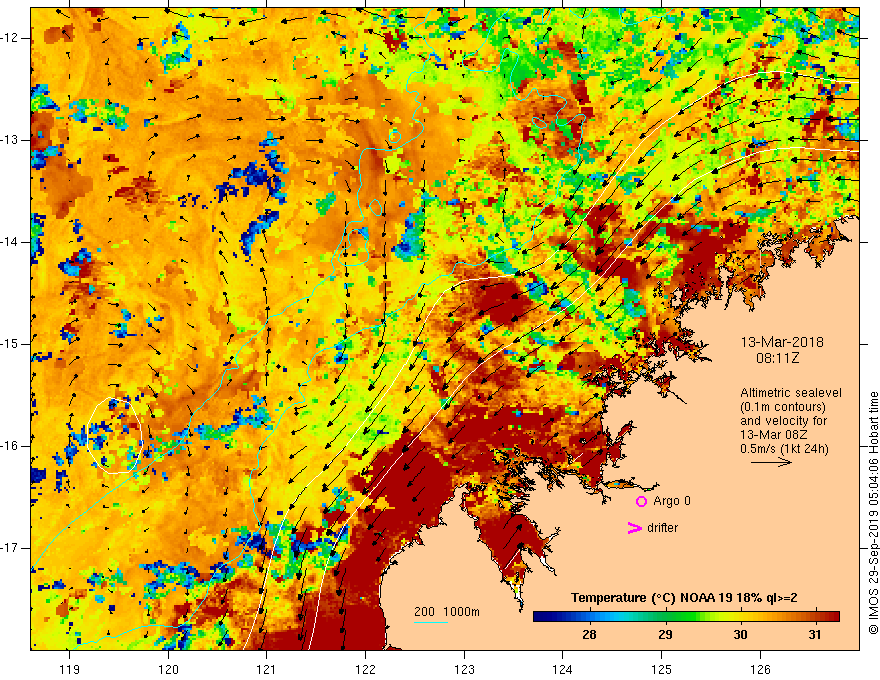
Task: Click the '-17' latitude axis label
Action: pos(9,548)
